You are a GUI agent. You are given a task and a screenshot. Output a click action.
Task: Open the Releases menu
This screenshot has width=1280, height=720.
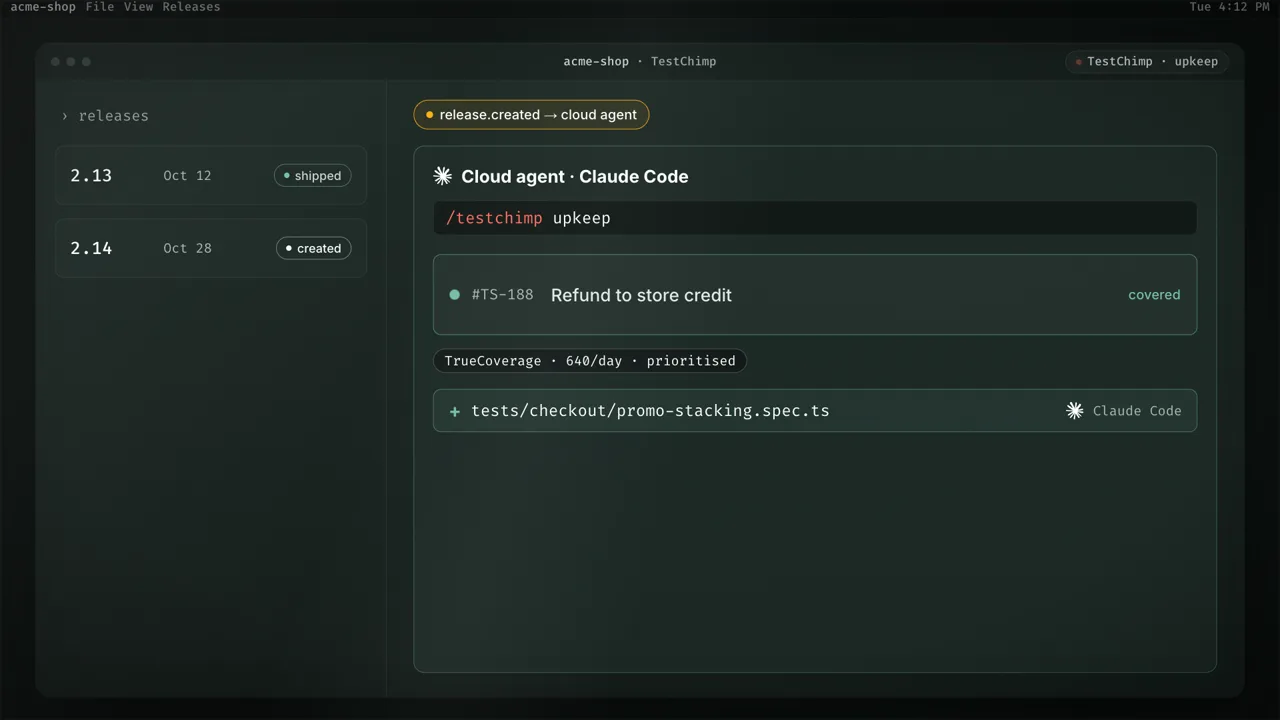tap(191, 7)
